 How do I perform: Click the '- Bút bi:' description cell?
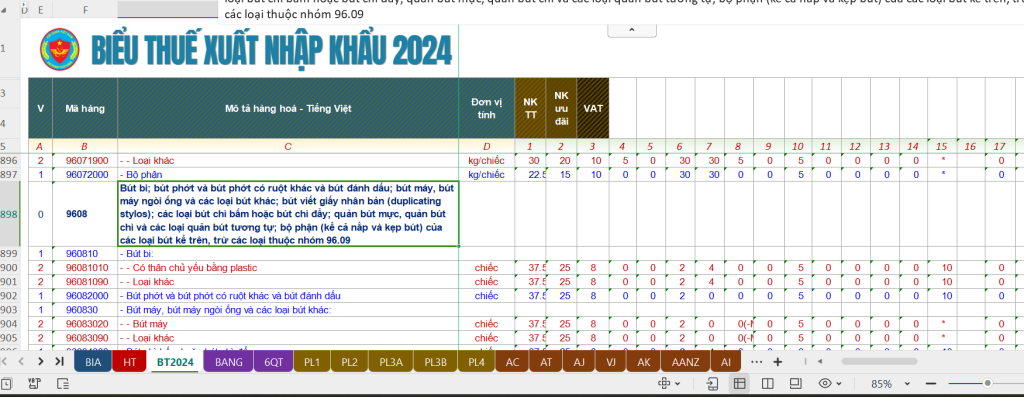pyautogui.click(x=288, y=253)
